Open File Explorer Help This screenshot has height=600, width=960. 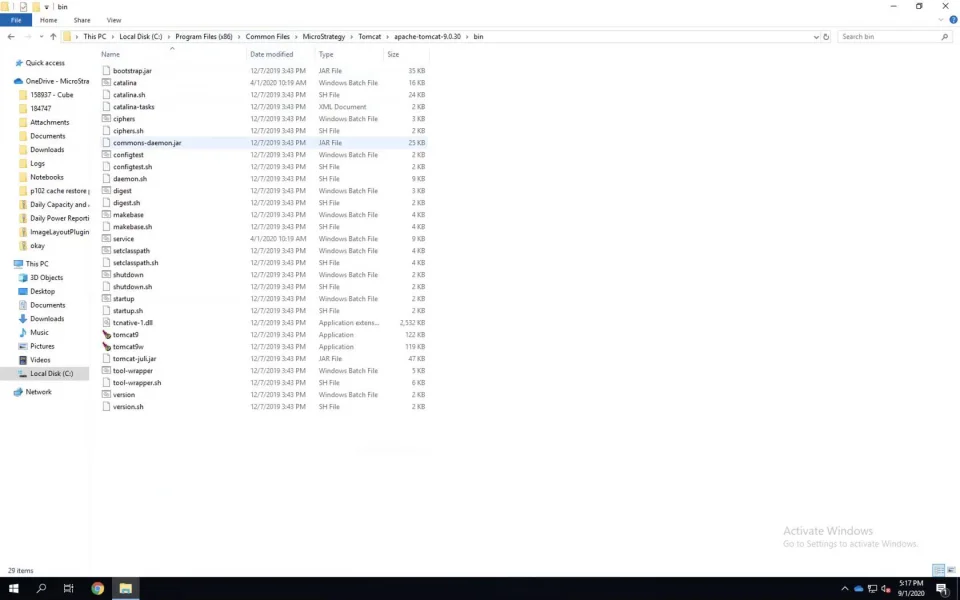tap(953, 20)
